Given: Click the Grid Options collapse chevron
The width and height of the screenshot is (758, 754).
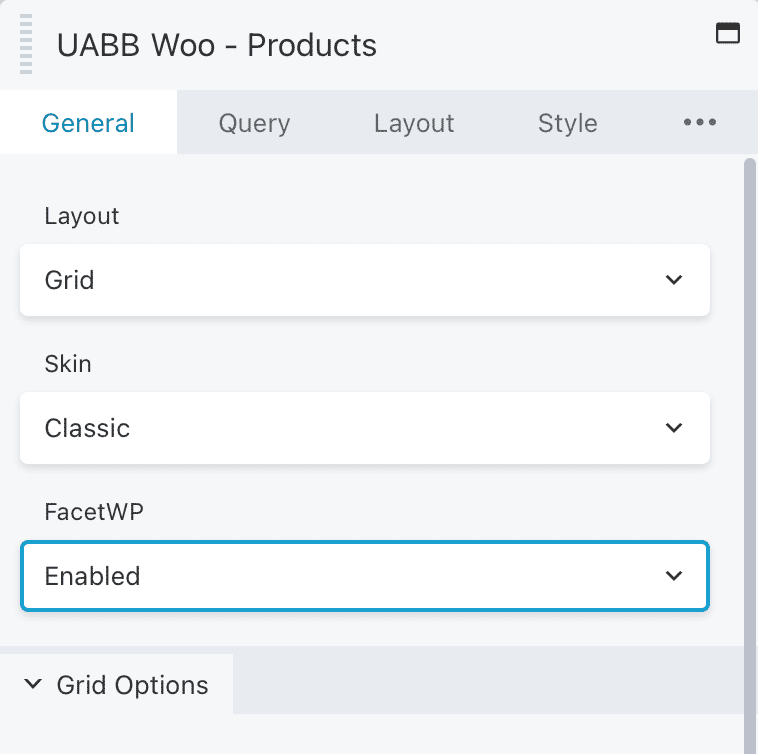Looking at the screenshot, I should (33, 684).
